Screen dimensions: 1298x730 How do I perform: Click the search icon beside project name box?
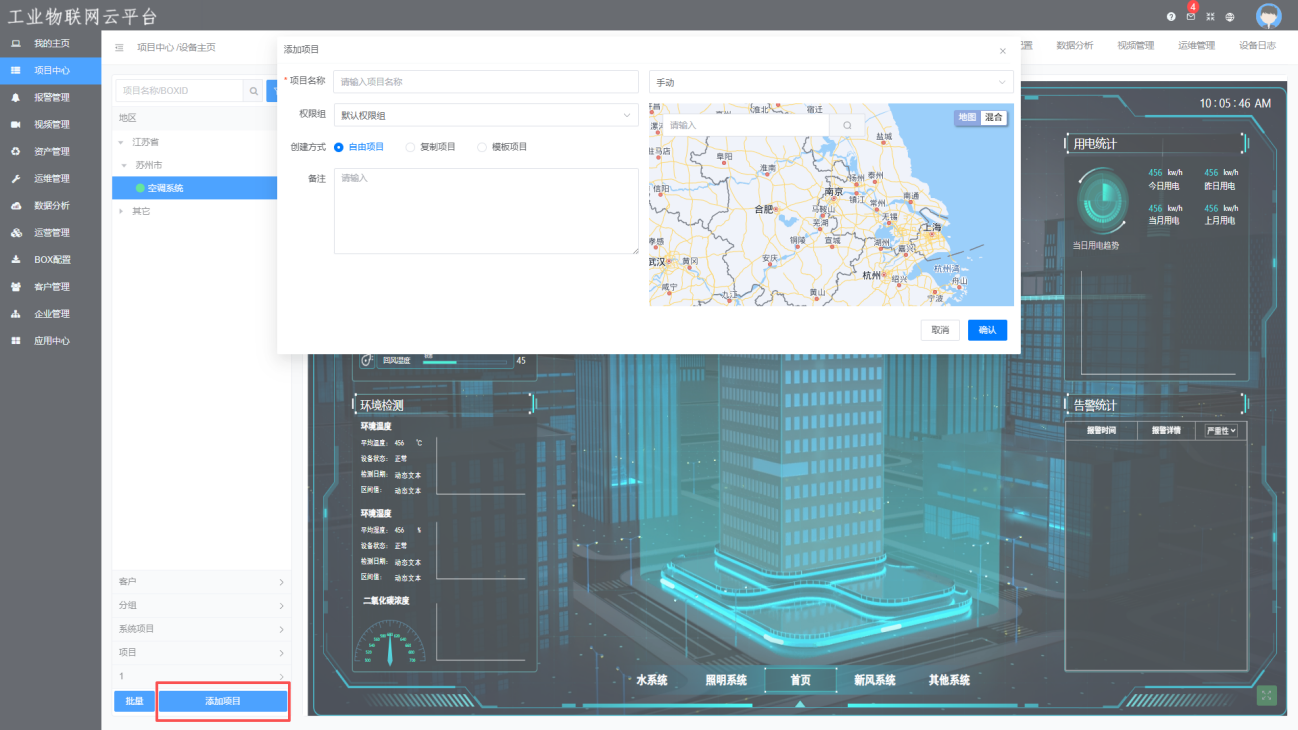pos(254,91)
